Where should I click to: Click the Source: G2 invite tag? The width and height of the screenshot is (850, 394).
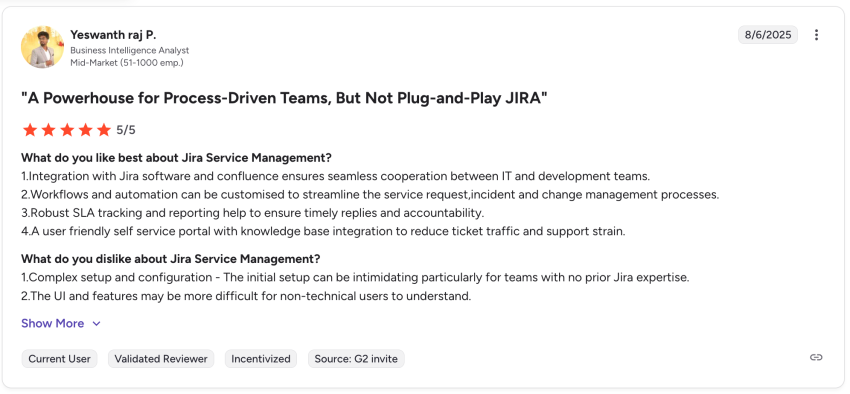[x=356, y=359]
